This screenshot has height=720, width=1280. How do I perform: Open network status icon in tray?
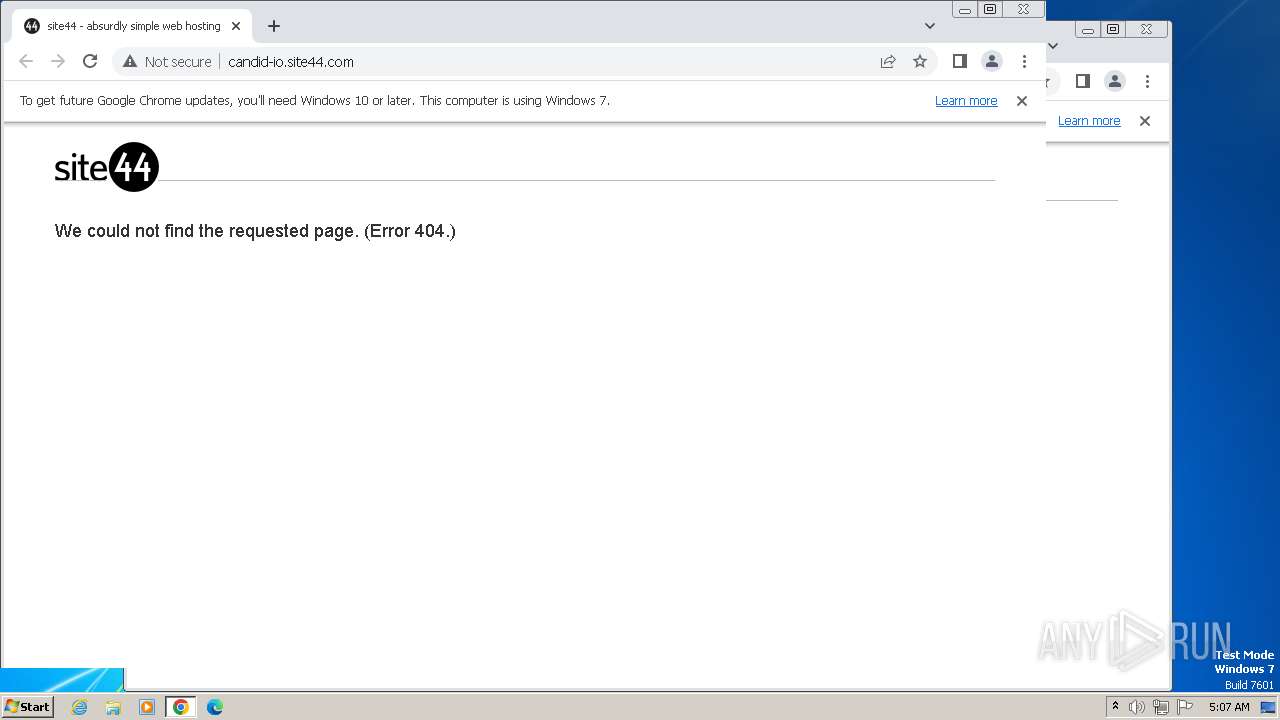(1161, 707)
